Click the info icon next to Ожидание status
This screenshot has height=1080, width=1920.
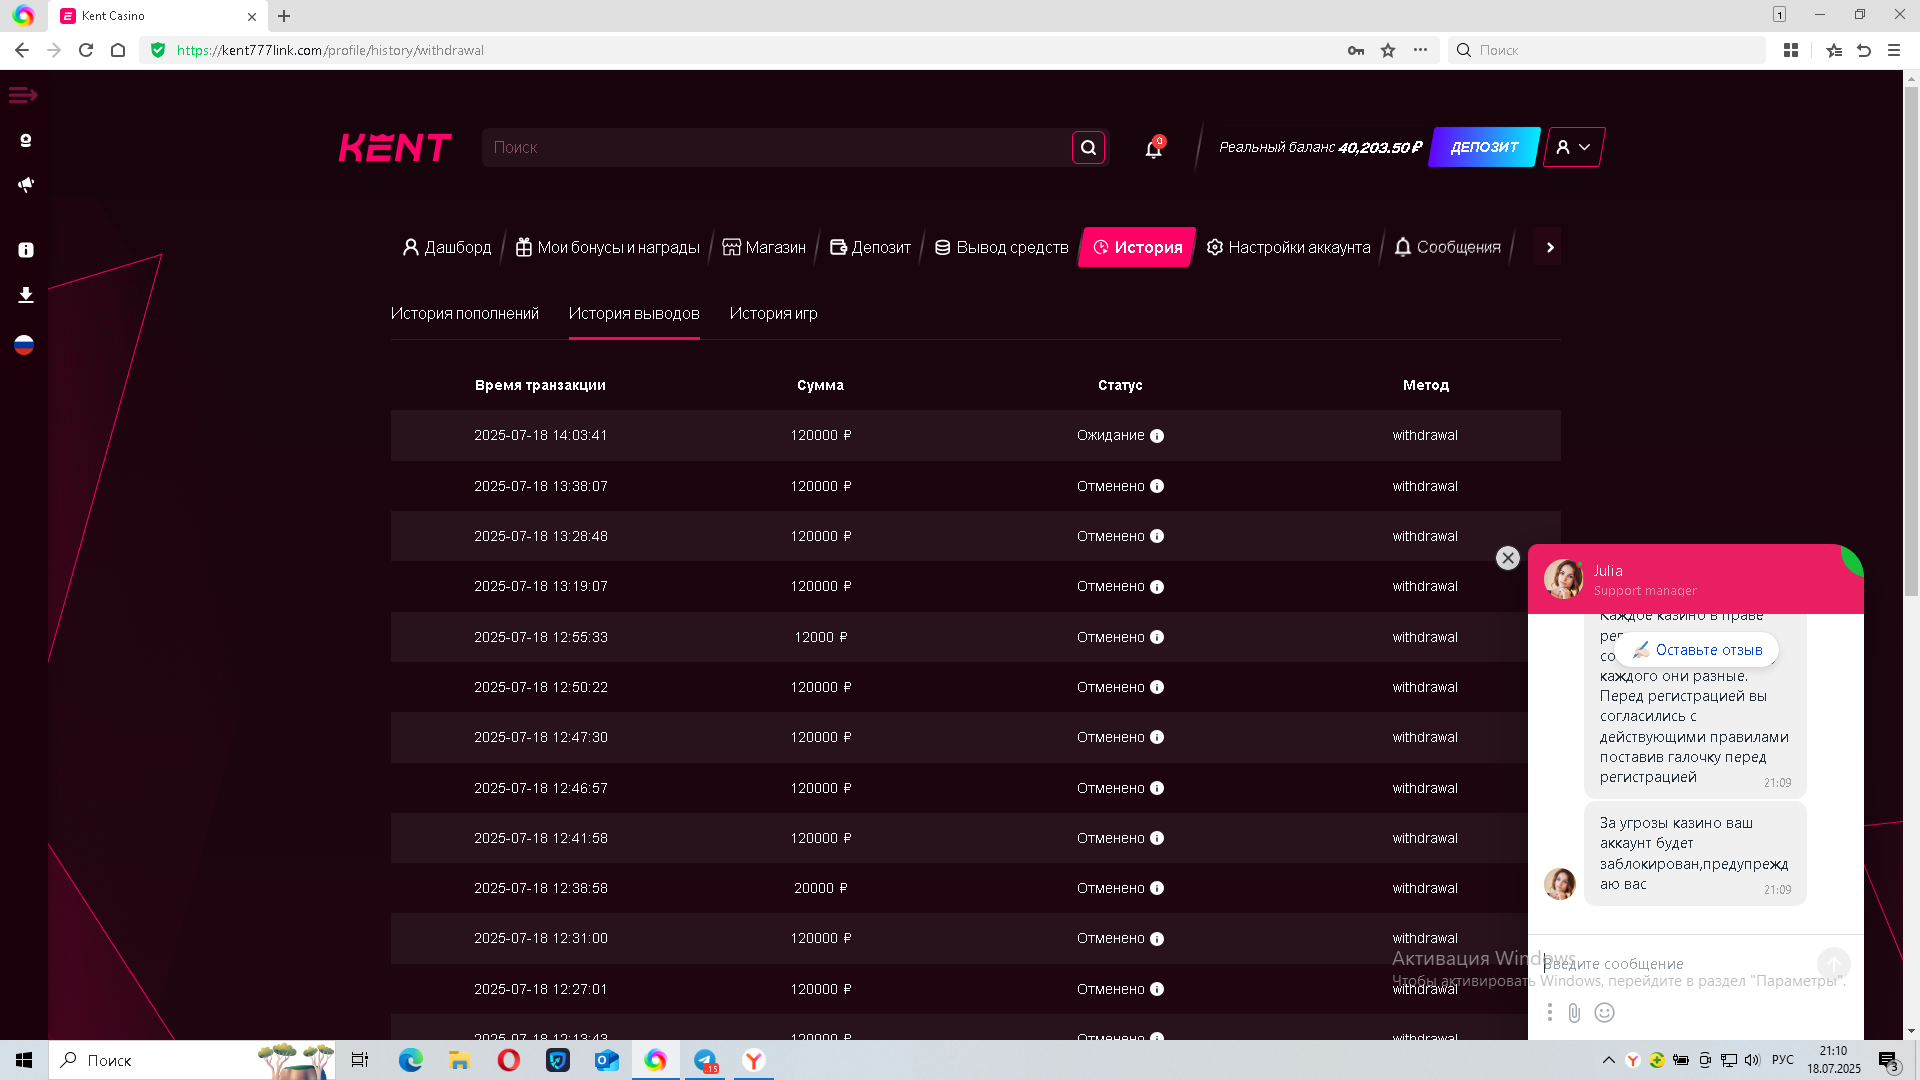pyautogui.click(x=1157, y=436)
